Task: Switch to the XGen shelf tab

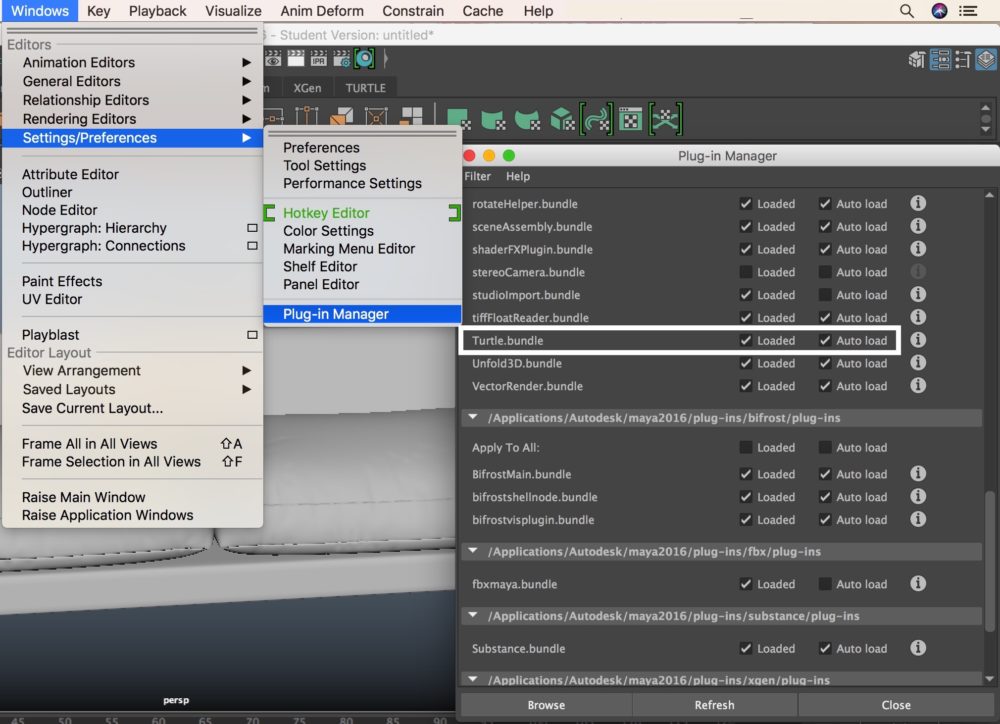Action: [x=307, y=88]
